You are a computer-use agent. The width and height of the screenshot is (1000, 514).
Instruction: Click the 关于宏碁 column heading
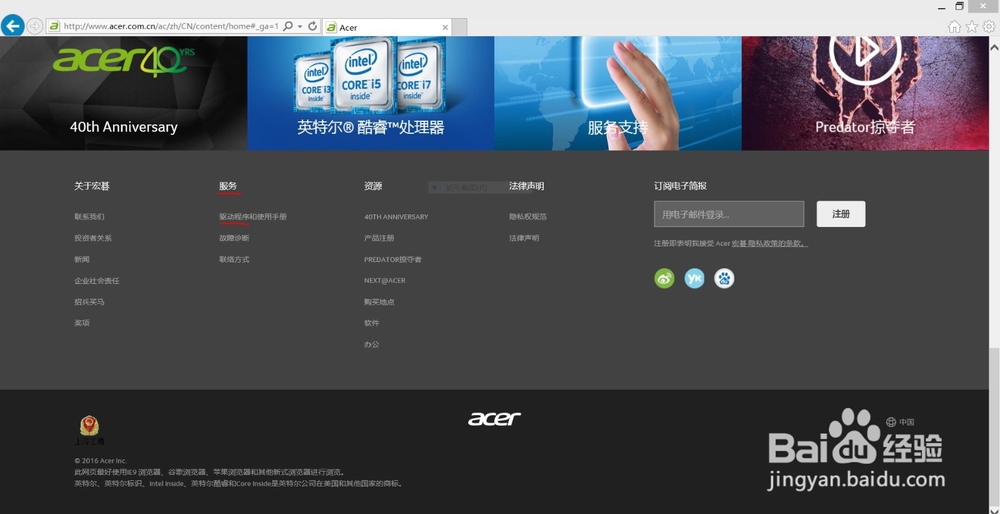[92, 186]
